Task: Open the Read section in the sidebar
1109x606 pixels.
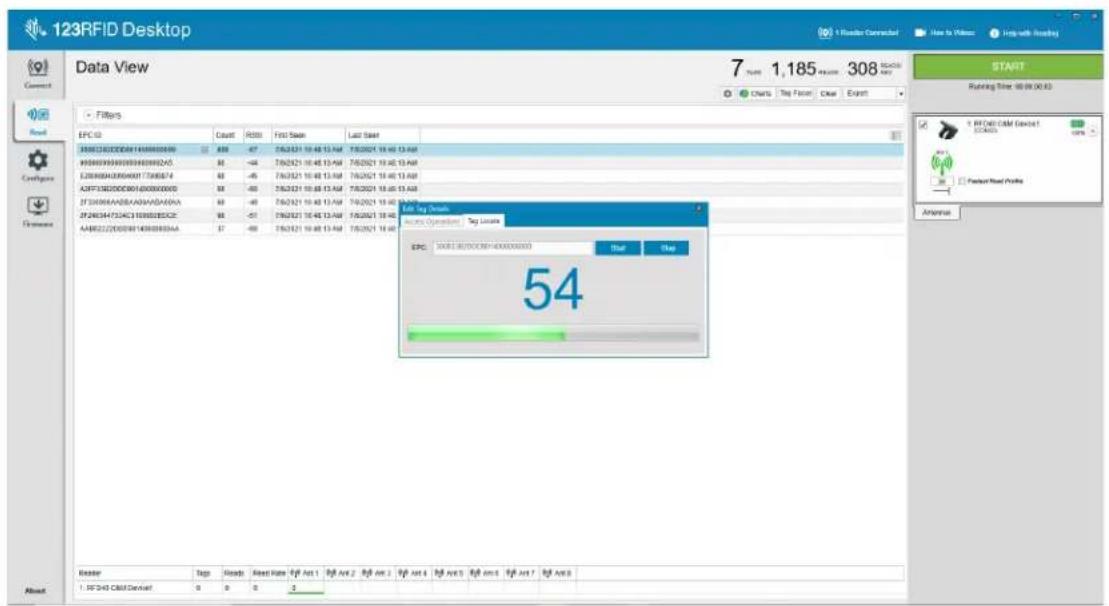Action: (37, 121)
